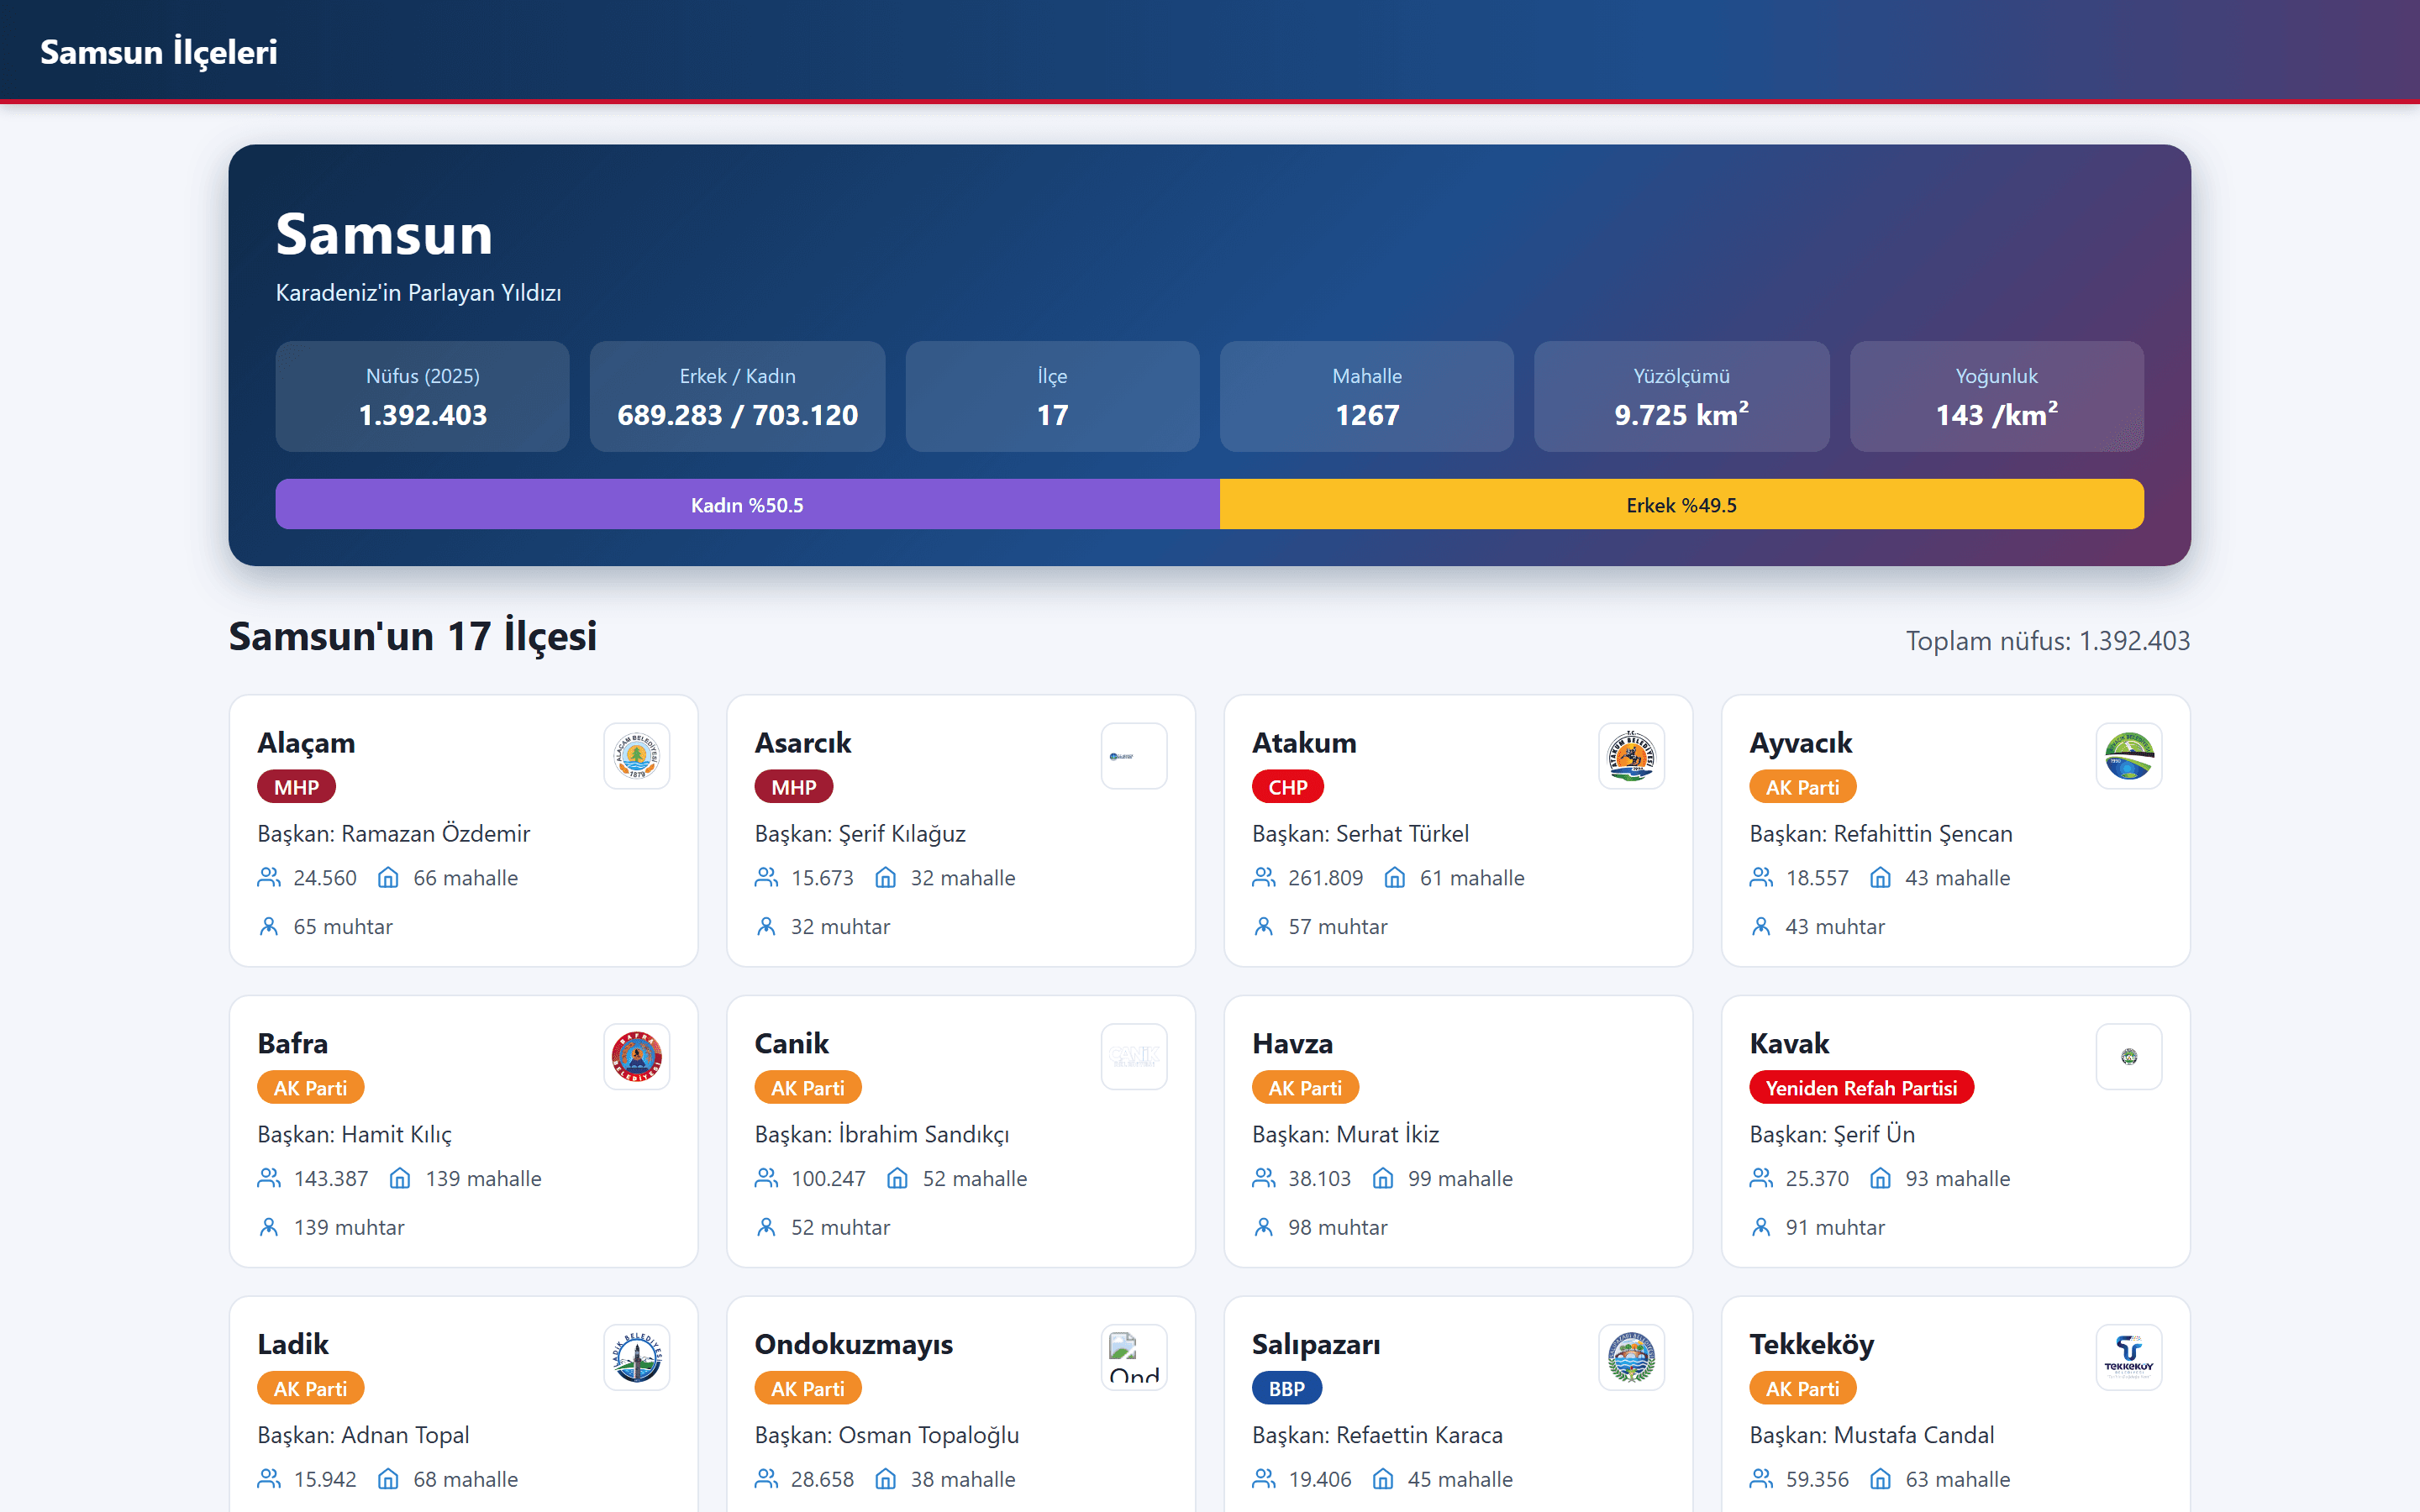This screenshot has height=1512, width=2420.
Task: Click the Ladik municipality logo
Action: click(637, 1358)
